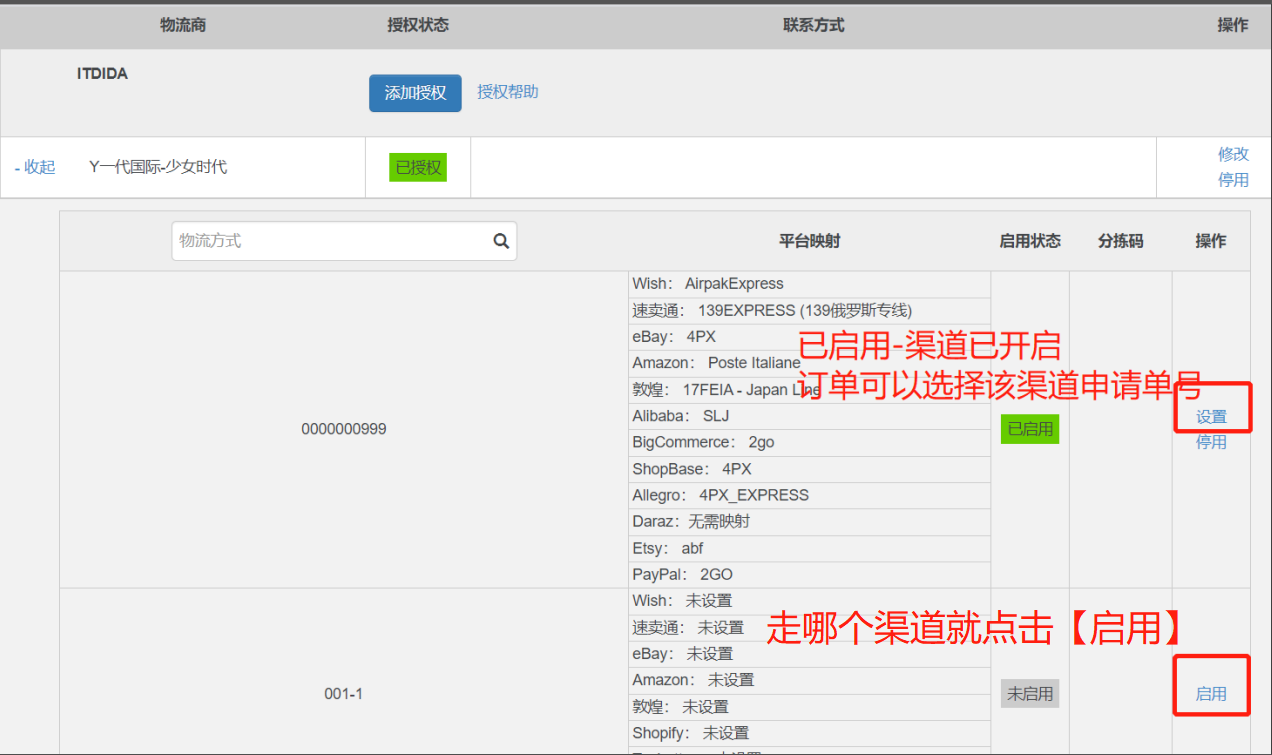Click eBay: 未设置 in the 001-1 channel
This screenshot has width=1272, height=755.
pos(809,654)
